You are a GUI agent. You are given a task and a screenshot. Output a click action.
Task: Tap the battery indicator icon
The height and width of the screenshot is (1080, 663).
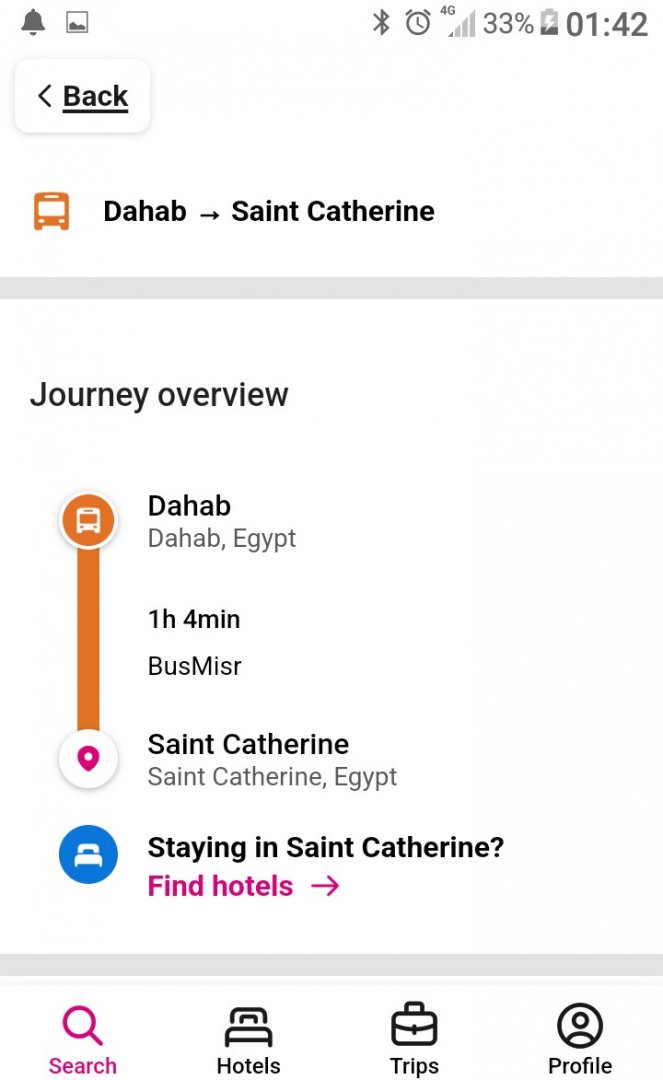pyautogui.click(x=549, y=22)
